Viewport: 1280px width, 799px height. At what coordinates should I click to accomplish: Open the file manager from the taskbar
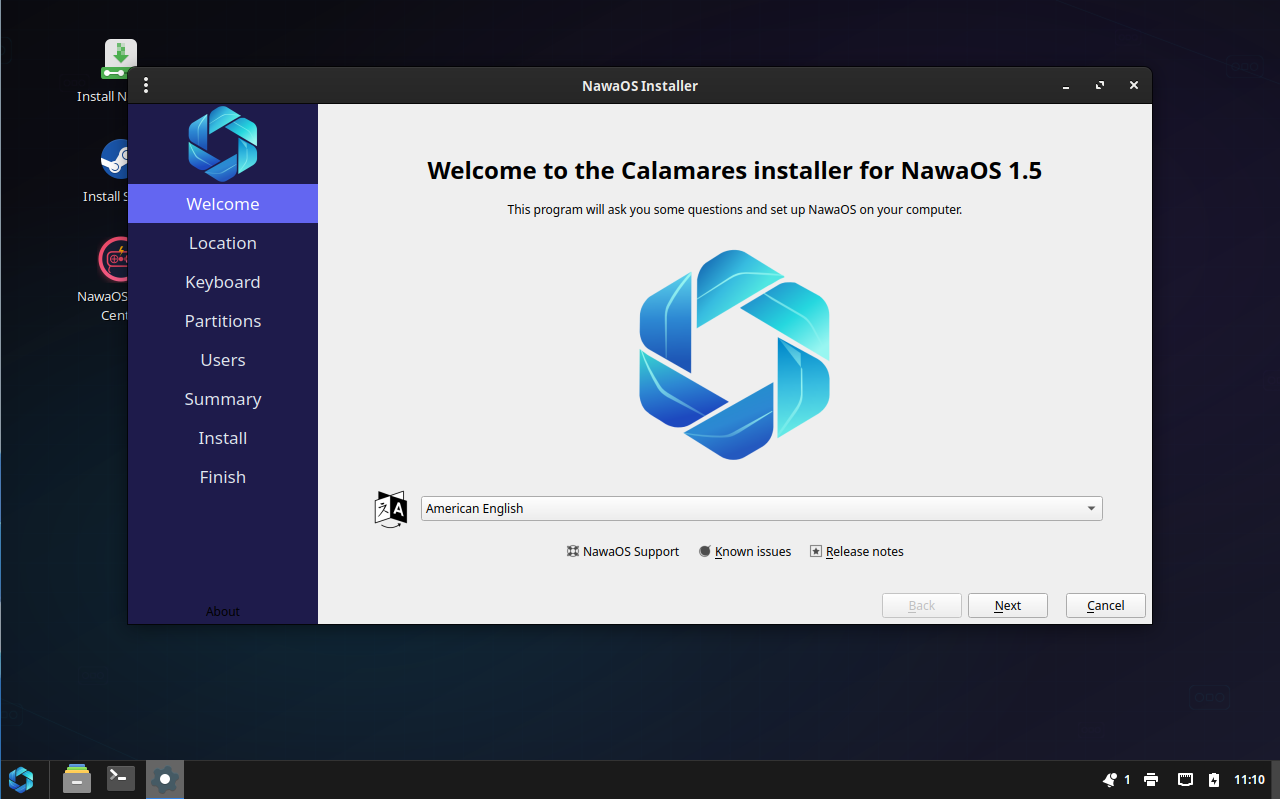(76, 779)
